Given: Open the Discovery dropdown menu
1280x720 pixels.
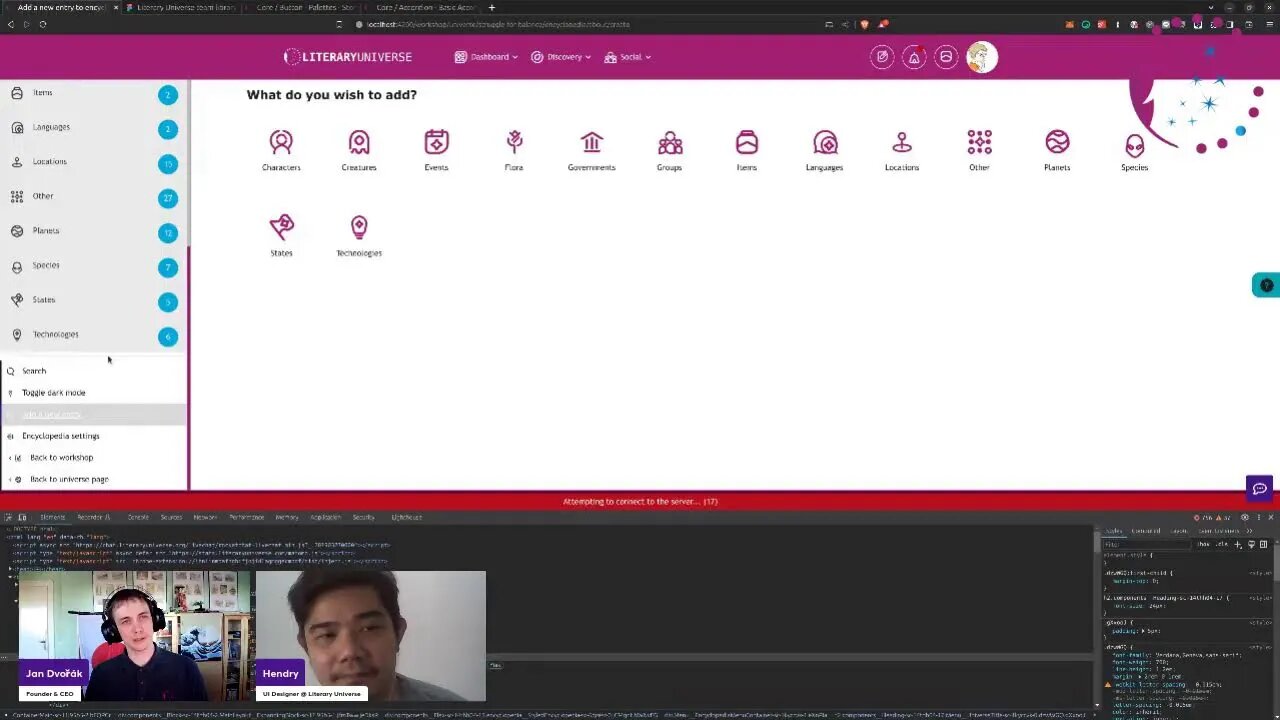Looking at the screenshot, I should coord(560,57).
